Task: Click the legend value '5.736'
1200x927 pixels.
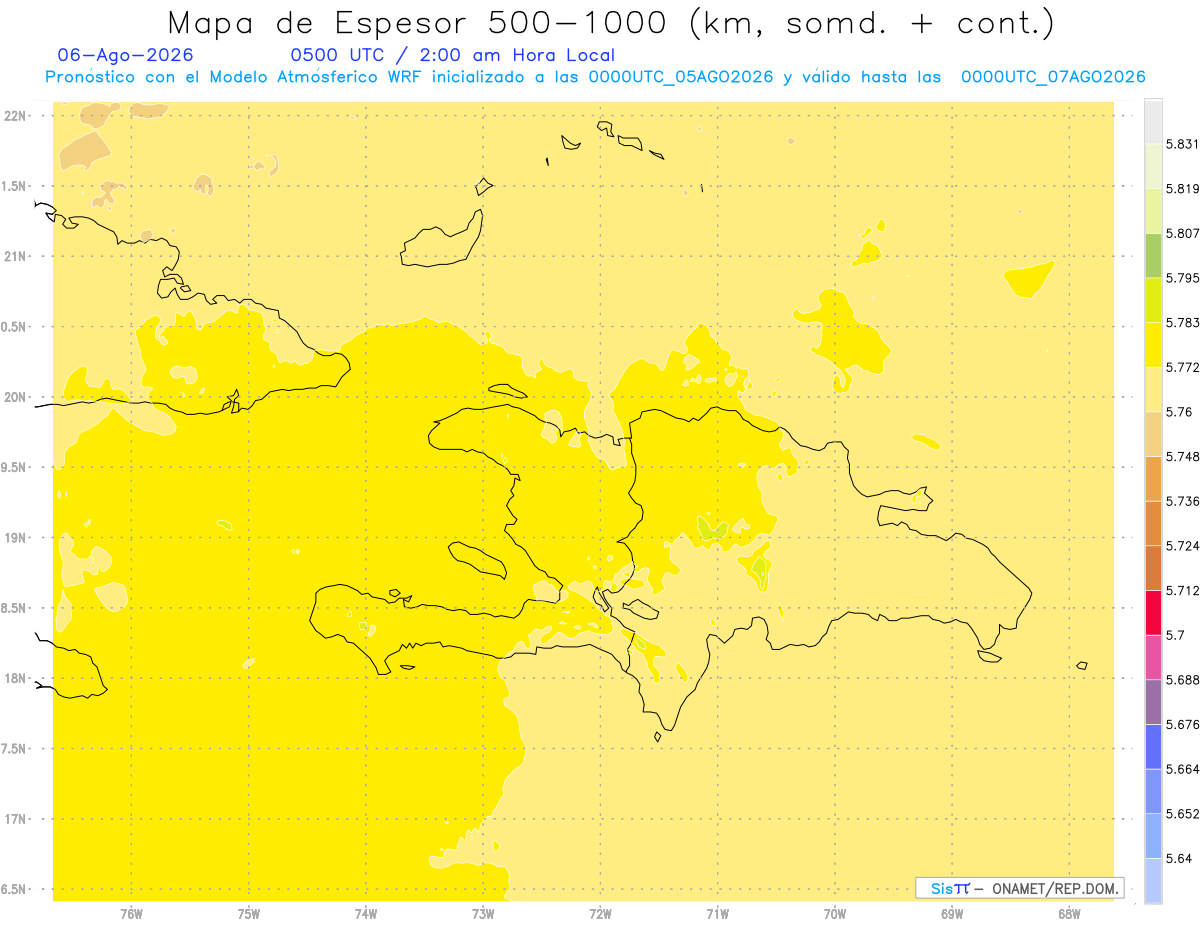Action: 1182,501
